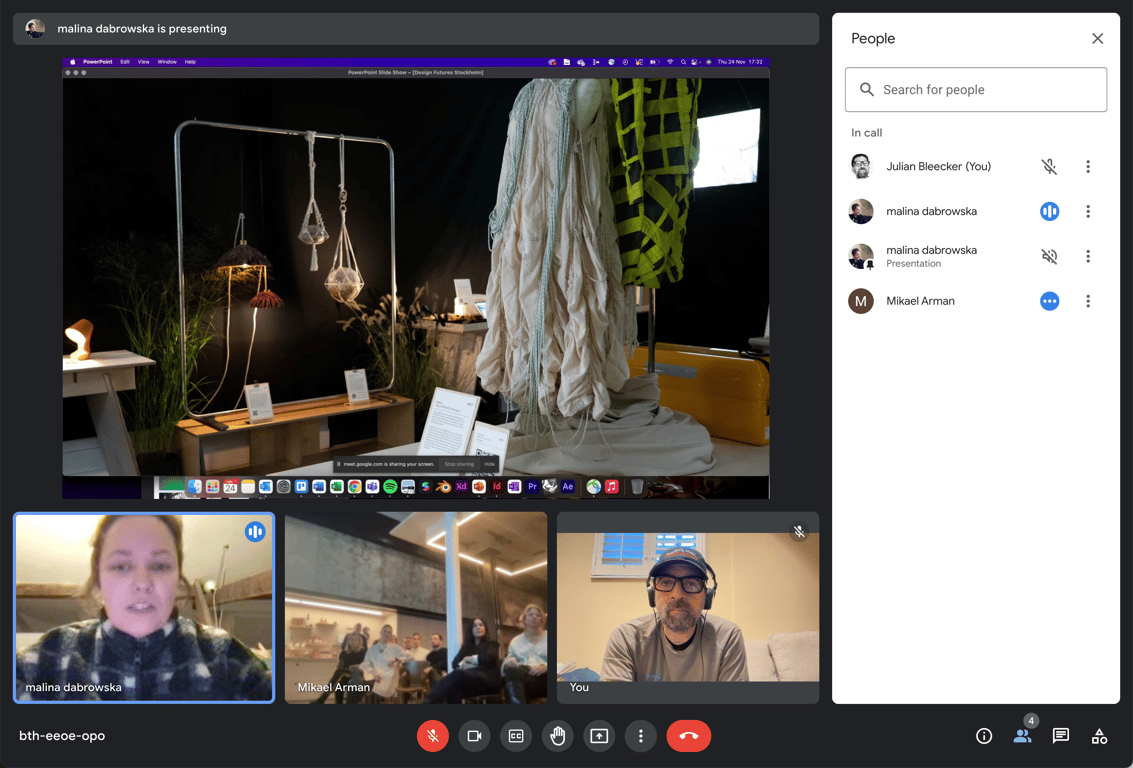Turn off camera in bottom bar
The height and width of the screenshot is (768, 1133).
coord(474,735)
